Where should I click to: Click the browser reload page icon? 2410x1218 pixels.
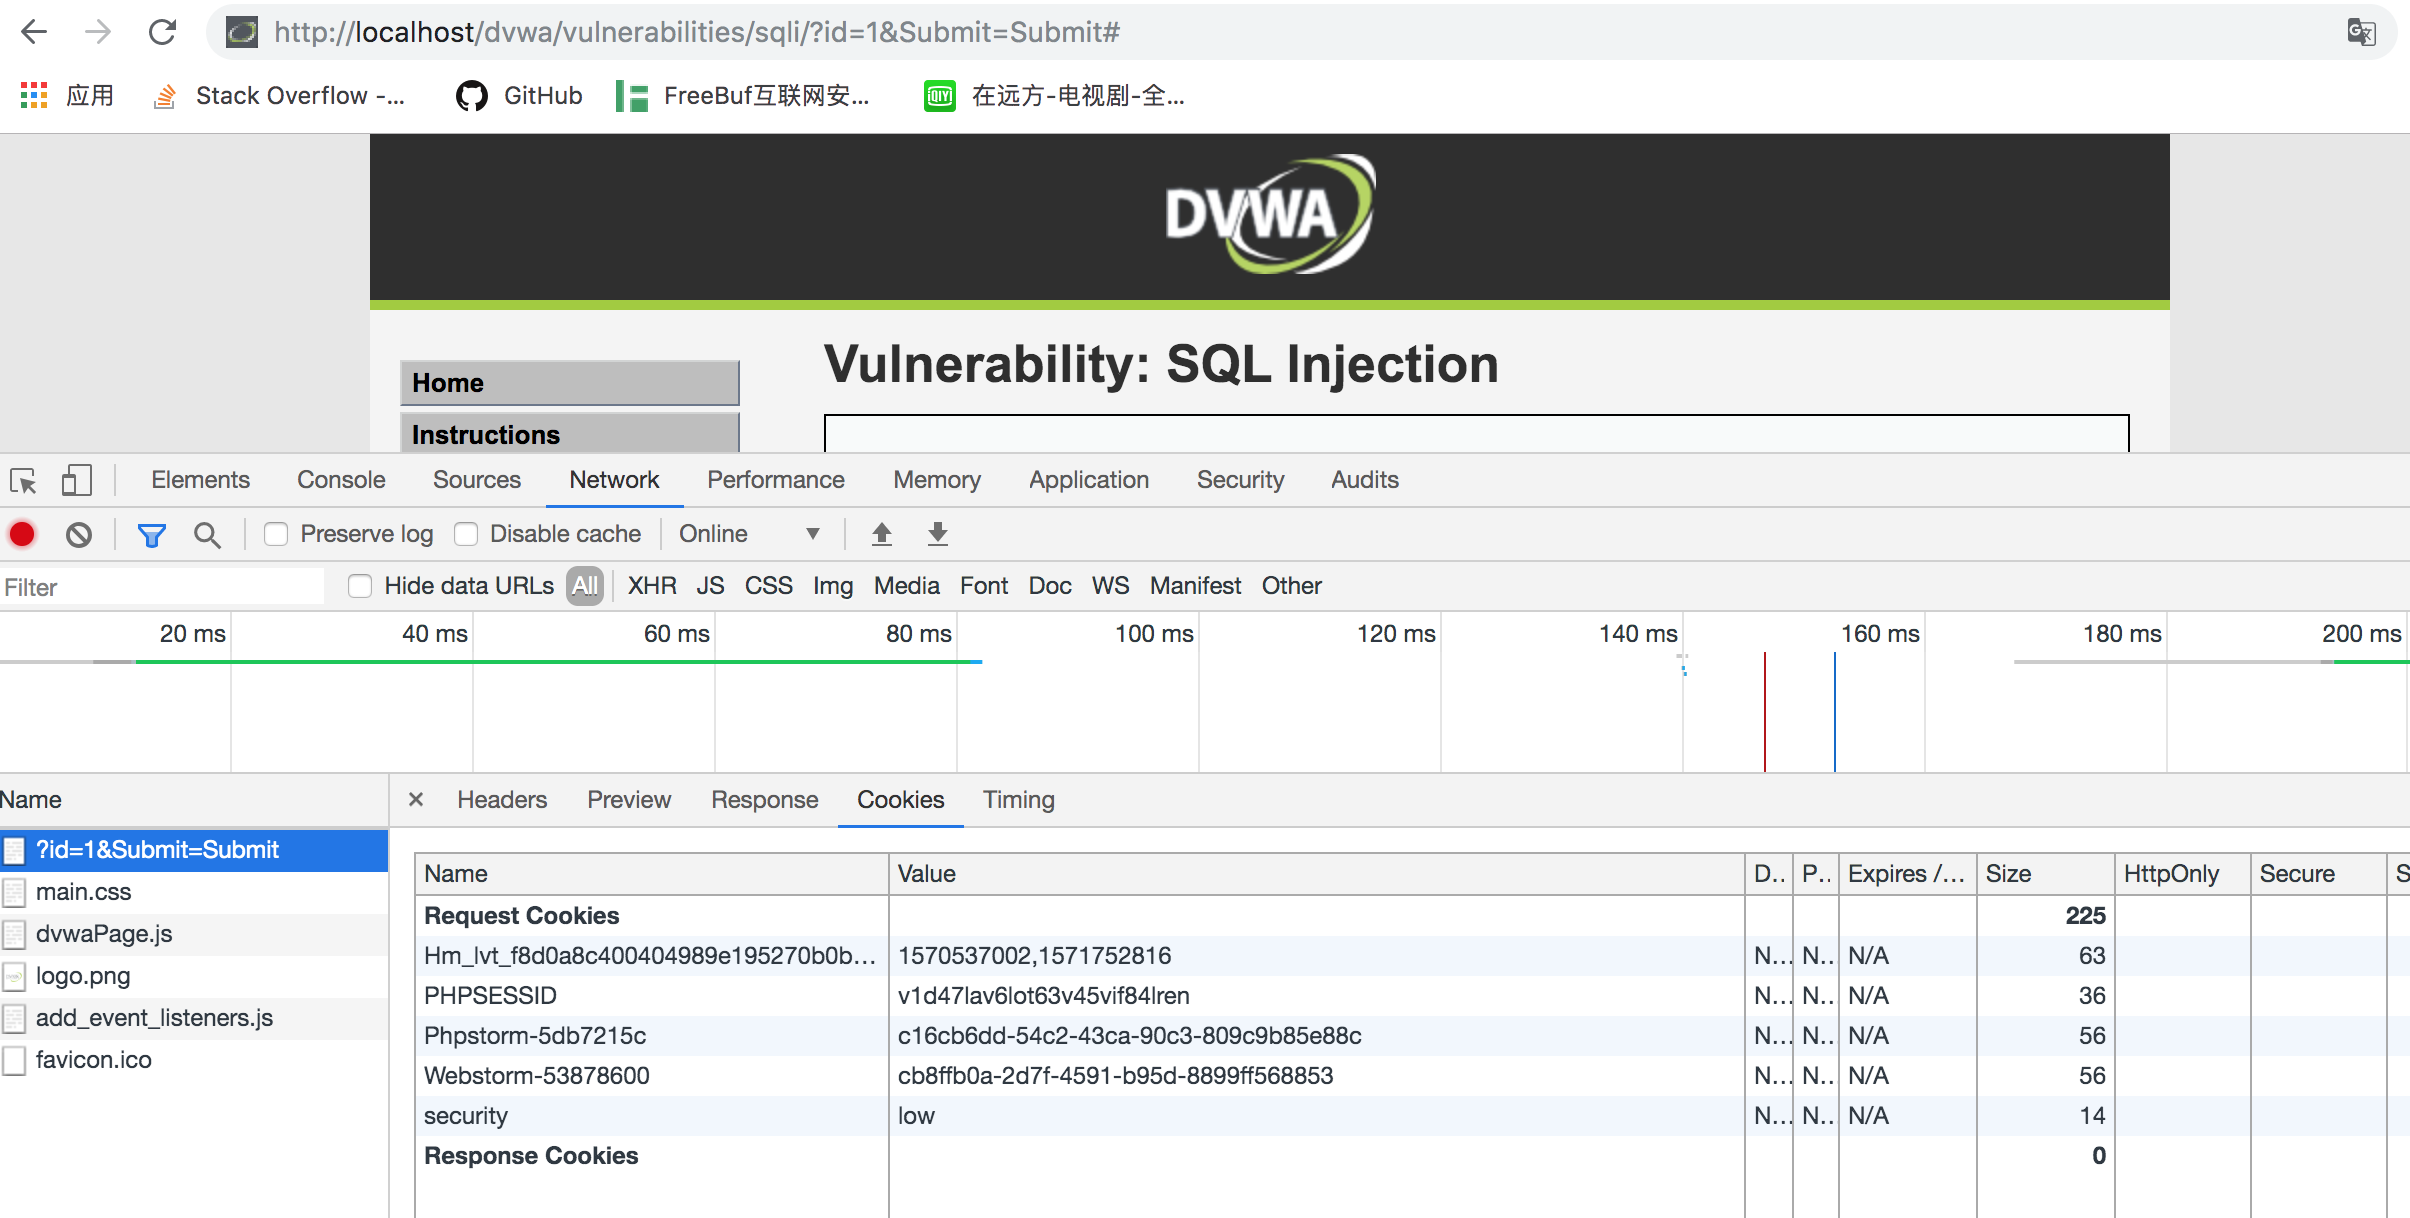pyautogui.click(x=162, y=32)
